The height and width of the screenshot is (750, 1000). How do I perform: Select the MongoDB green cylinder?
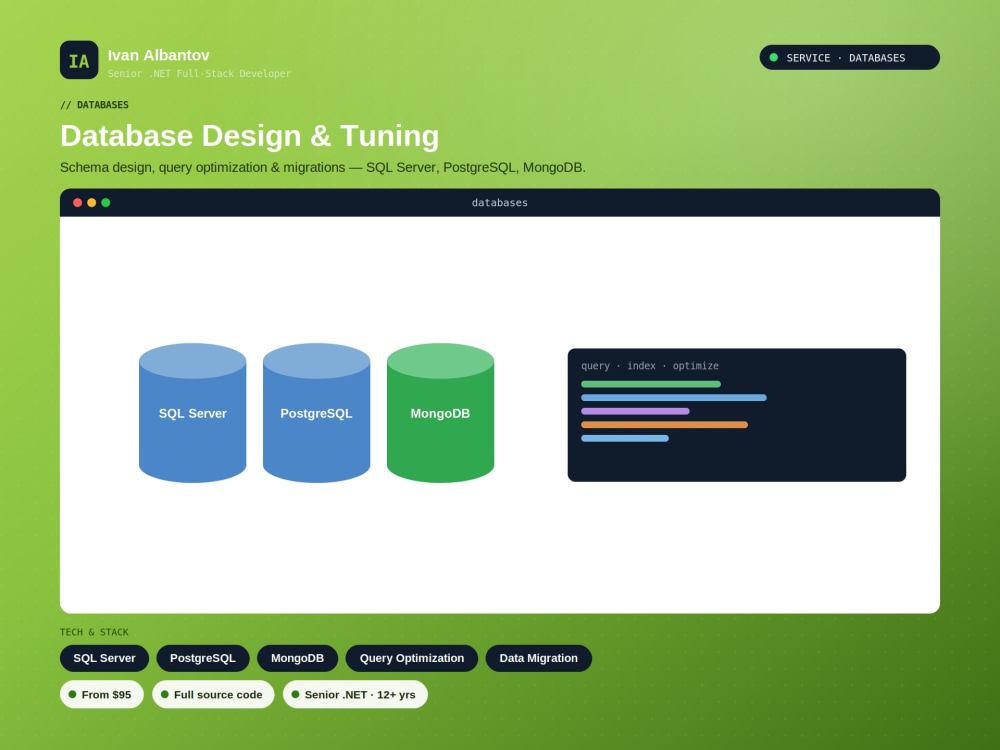click(x=440, y=413)
